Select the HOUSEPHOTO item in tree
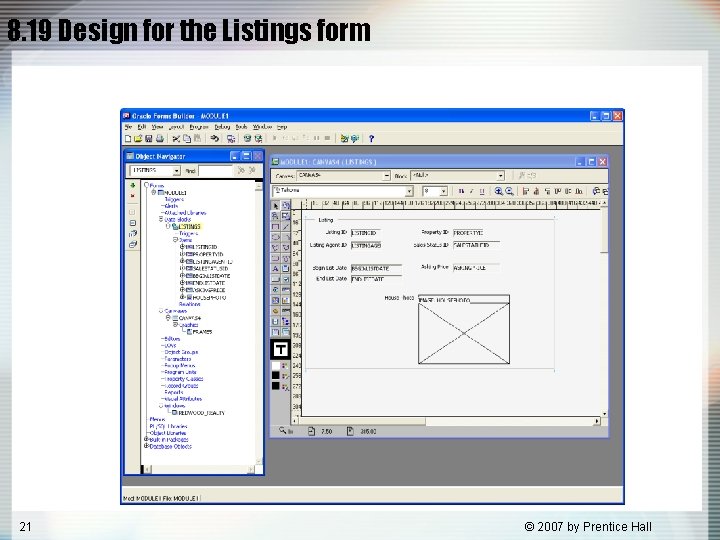 [209, 298]
